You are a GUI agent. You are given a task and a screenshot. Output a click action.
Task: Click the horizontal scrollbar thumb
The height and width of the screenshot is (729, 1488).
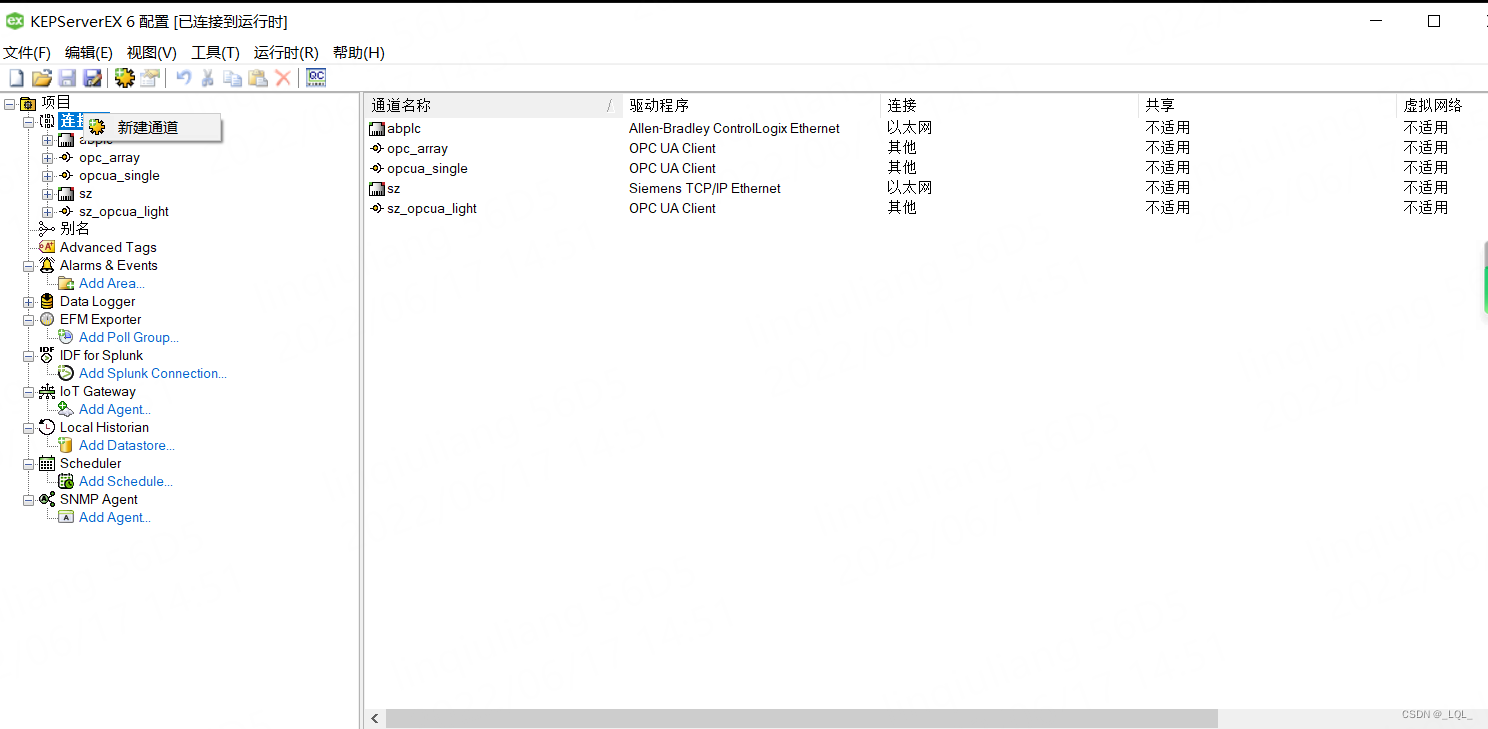click(x=802, y=718)
